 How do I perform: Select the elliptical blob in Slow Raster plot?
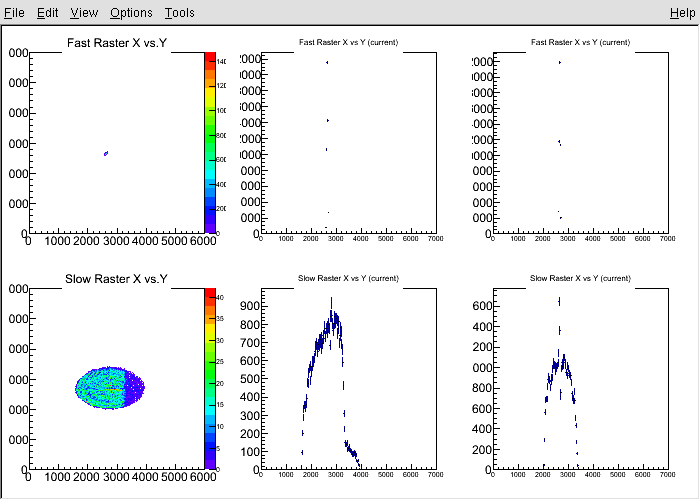pos(110,388)
